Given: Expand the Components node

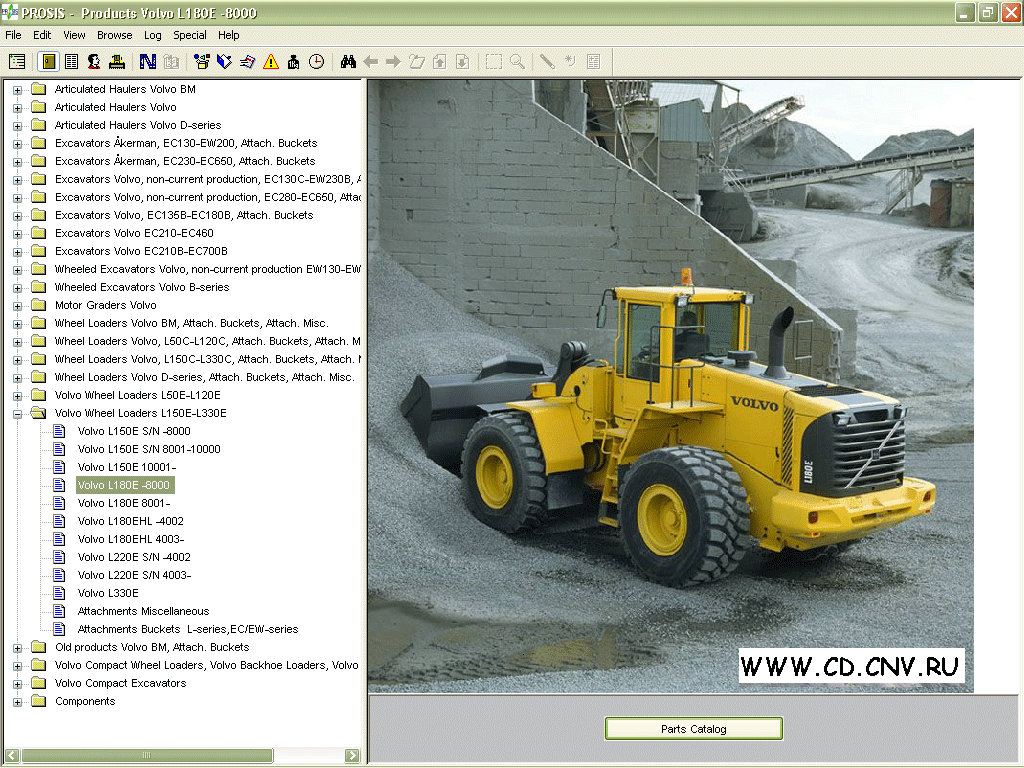Looking at the screenshot, I should [x=18, y=702].
